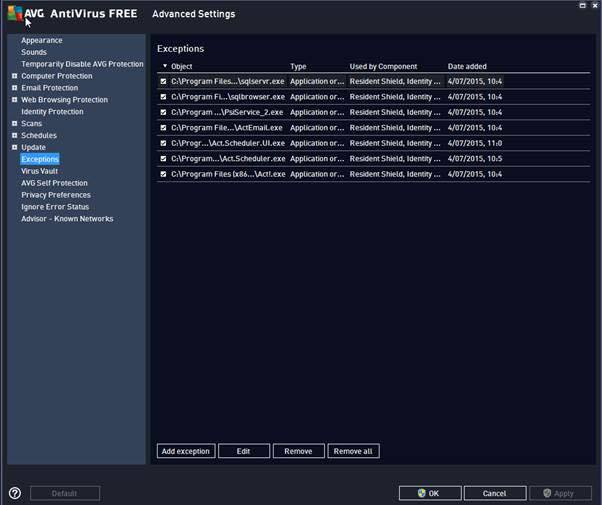
Task: Click the window restore icon
Action: click(582, 5)
